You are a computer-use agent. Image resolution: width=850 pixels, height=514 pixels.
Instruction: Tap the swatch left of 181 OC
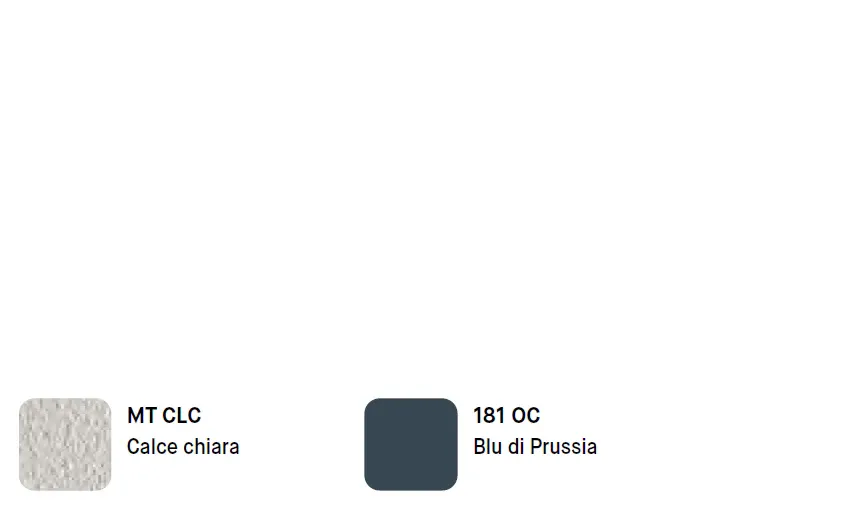[x=410, y=444]
